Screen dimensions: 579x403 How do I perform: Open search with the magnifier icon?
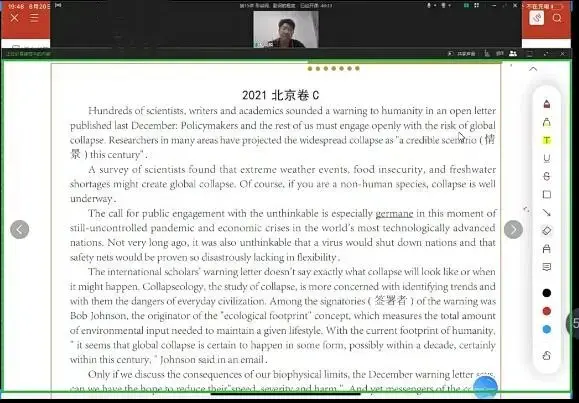coord(557,18)
